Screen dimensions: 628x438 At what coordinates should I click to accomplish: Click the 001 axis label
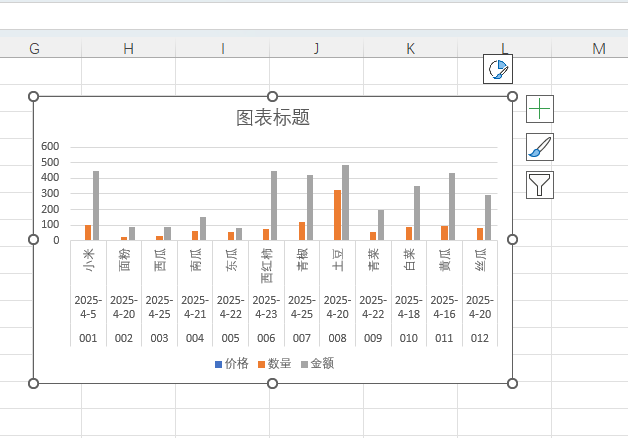[x=88, y=338]
